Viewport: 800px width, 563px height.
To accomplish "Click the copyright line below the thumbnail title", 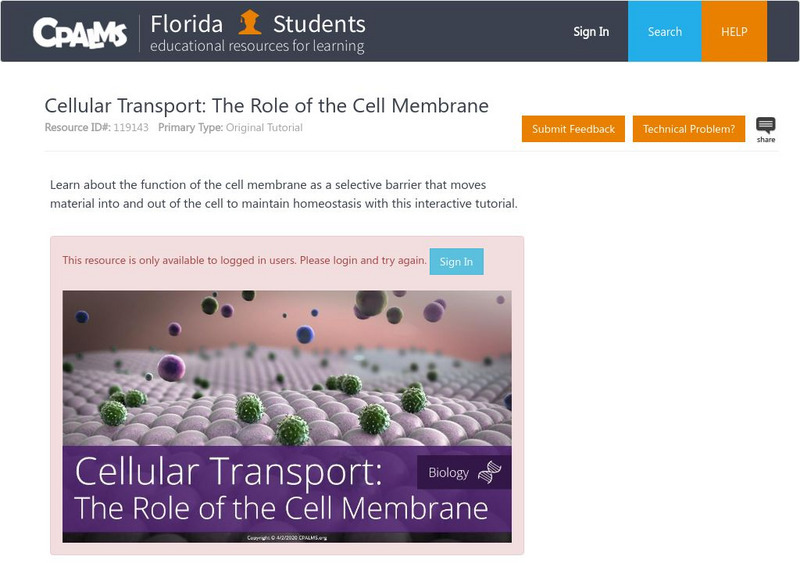I will [287, 537].
